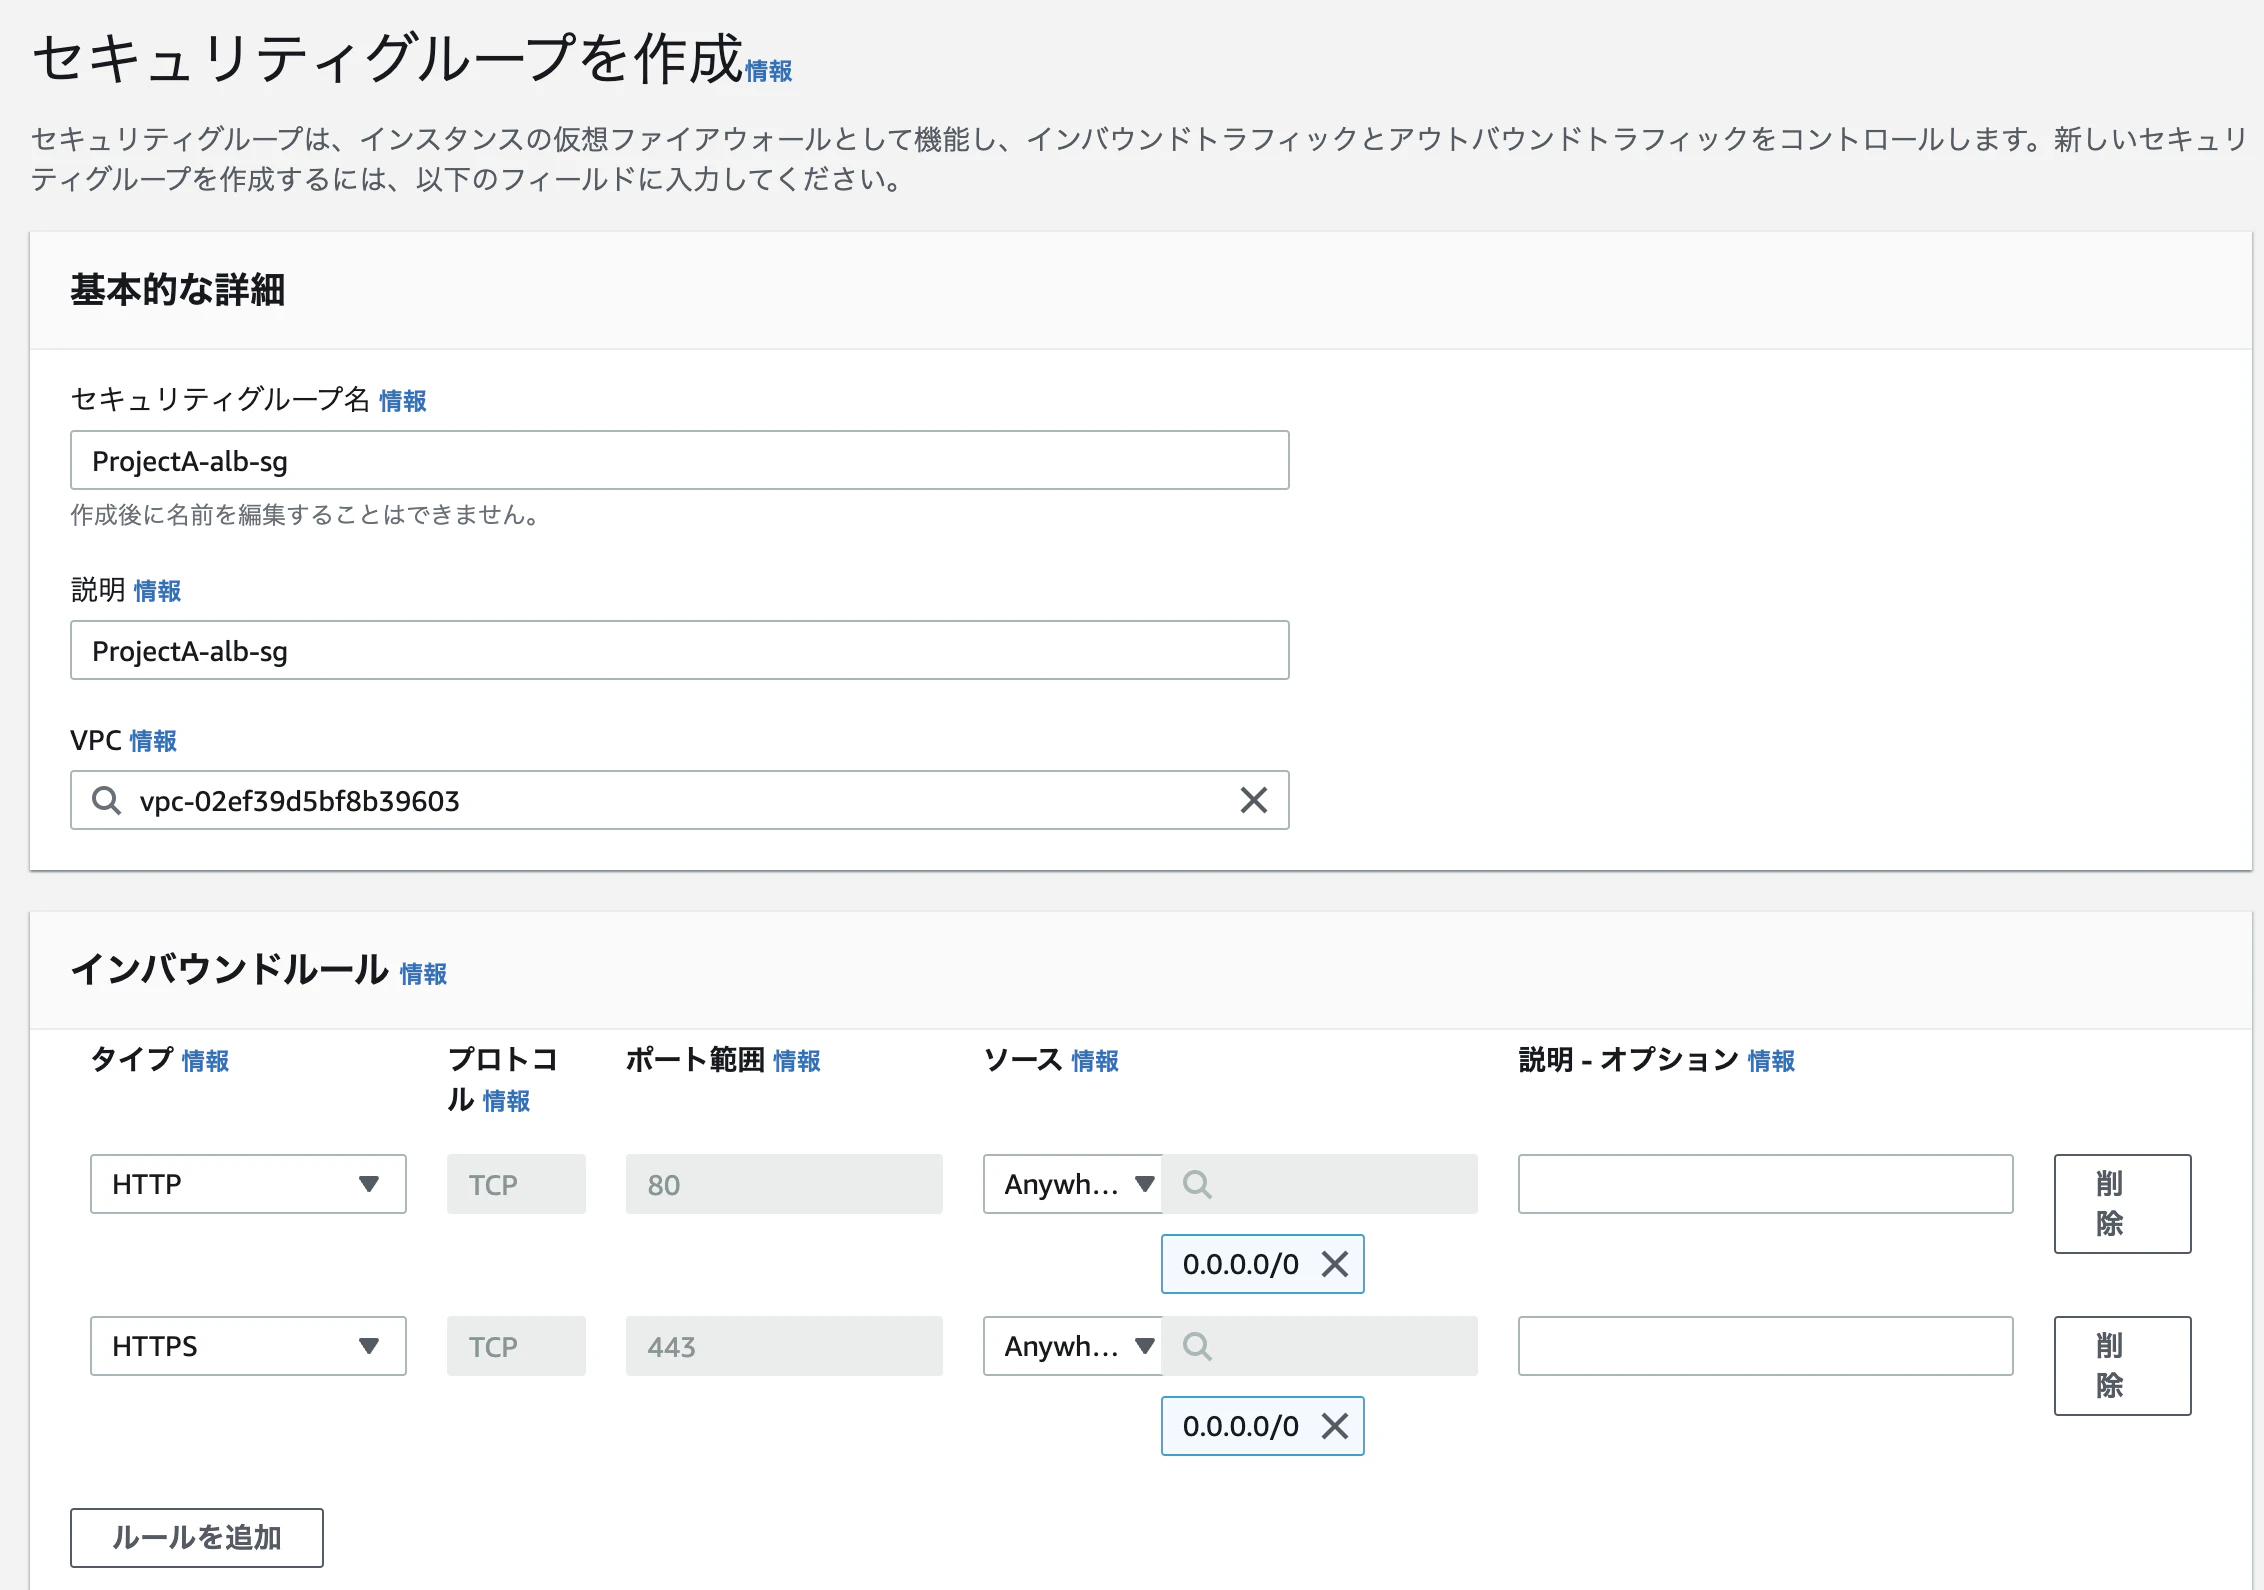The image size is (2264, 1590).
Task: Click search icon in HTTP source field
Action: point(1197,1184)
